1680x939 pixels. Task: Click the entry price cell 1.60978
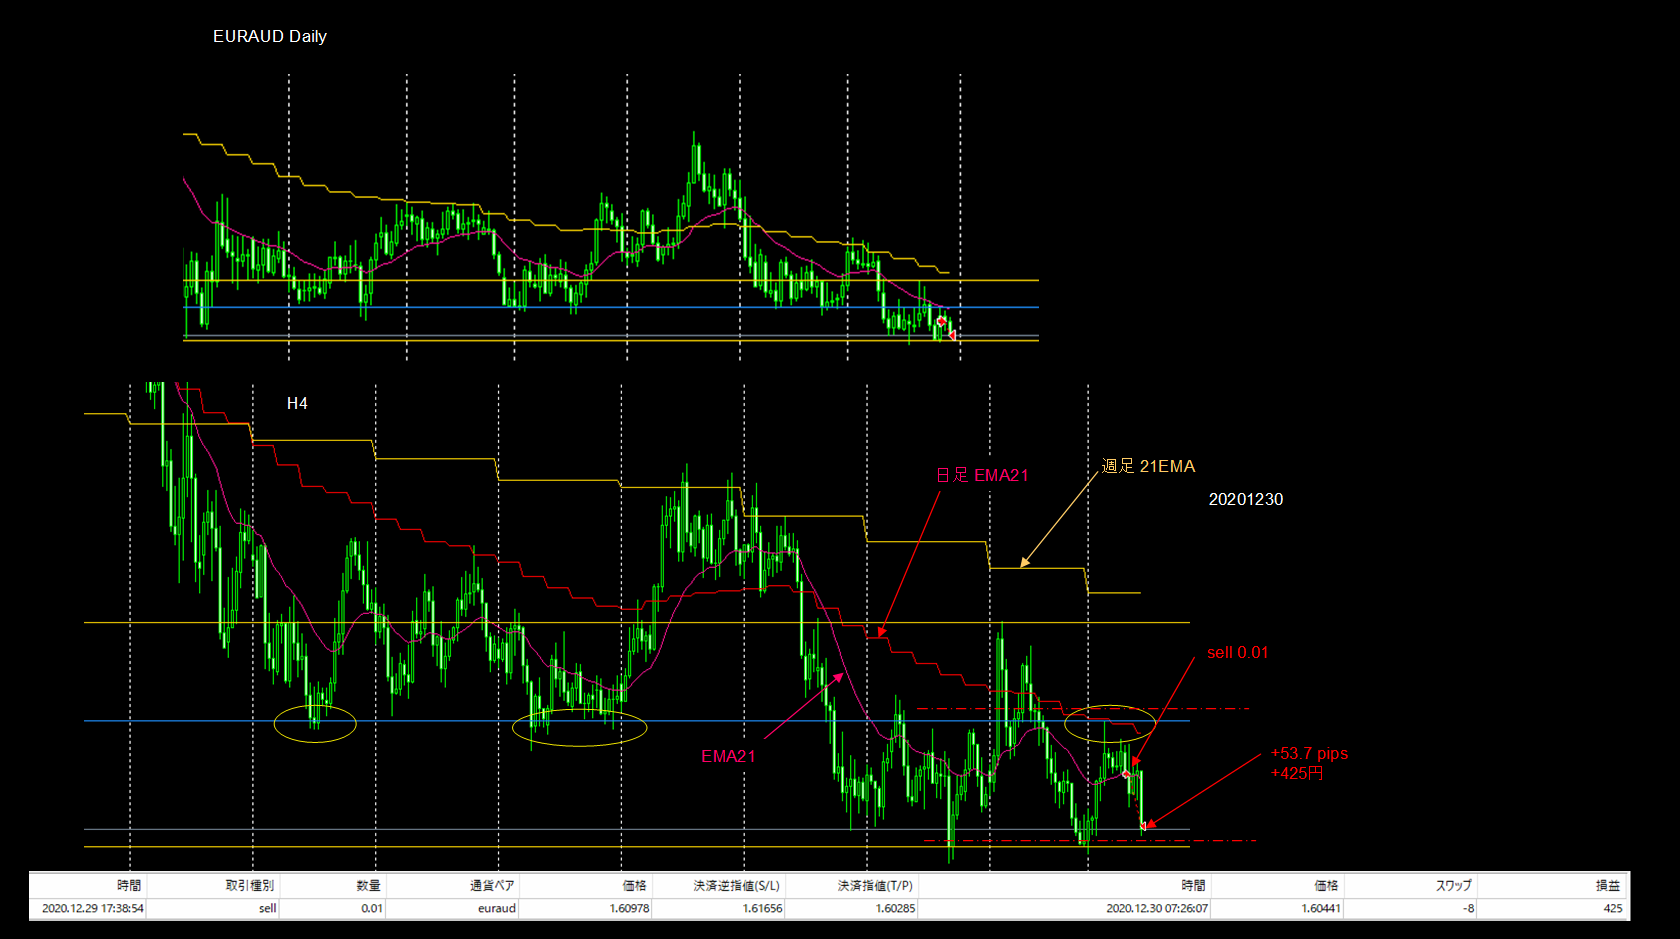pyautogui.click(x=629, y=908)
